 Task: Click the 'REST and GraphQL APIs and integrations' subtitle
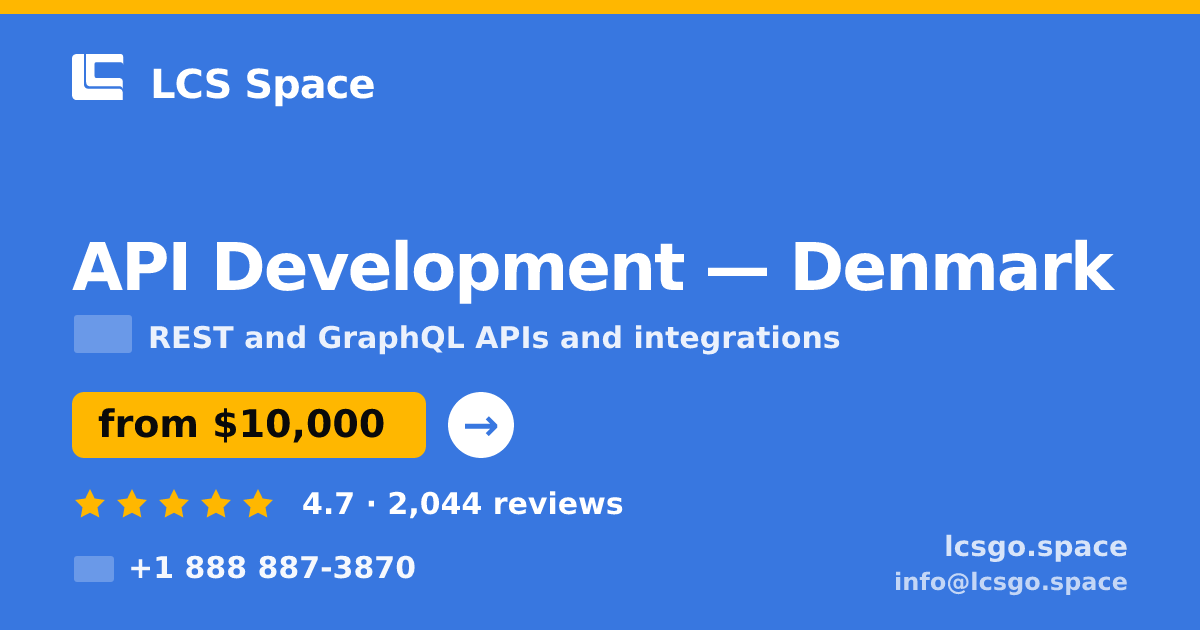pos(494,338)
